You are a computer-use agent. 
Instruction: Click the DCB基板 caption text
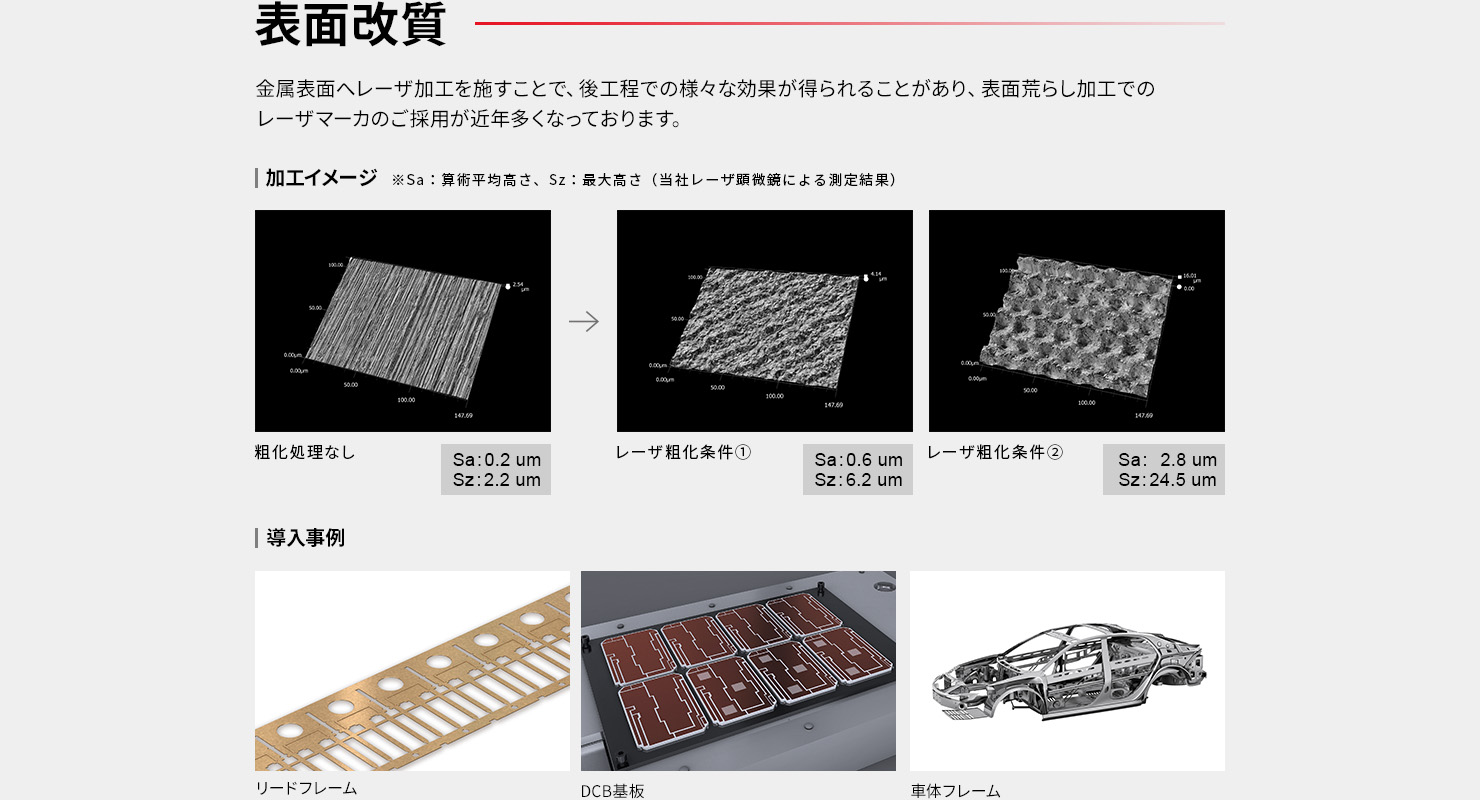[613, 790]
